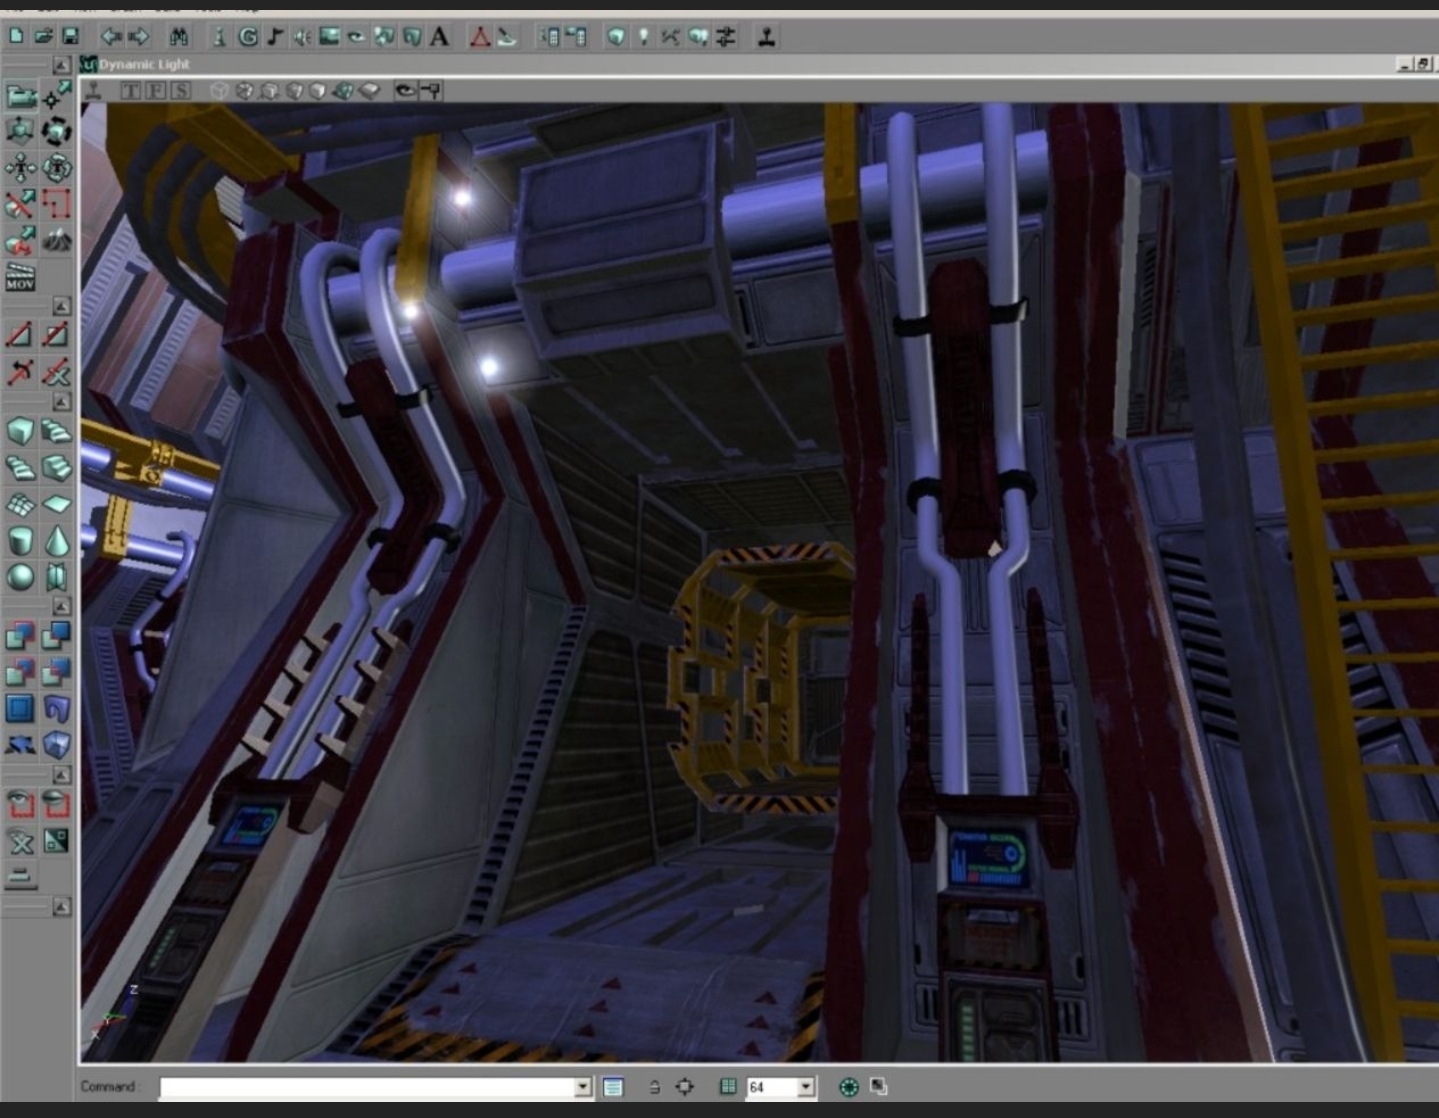1439x1118 pixels.
Task: Focus the Command input field
Action: 367,1087
